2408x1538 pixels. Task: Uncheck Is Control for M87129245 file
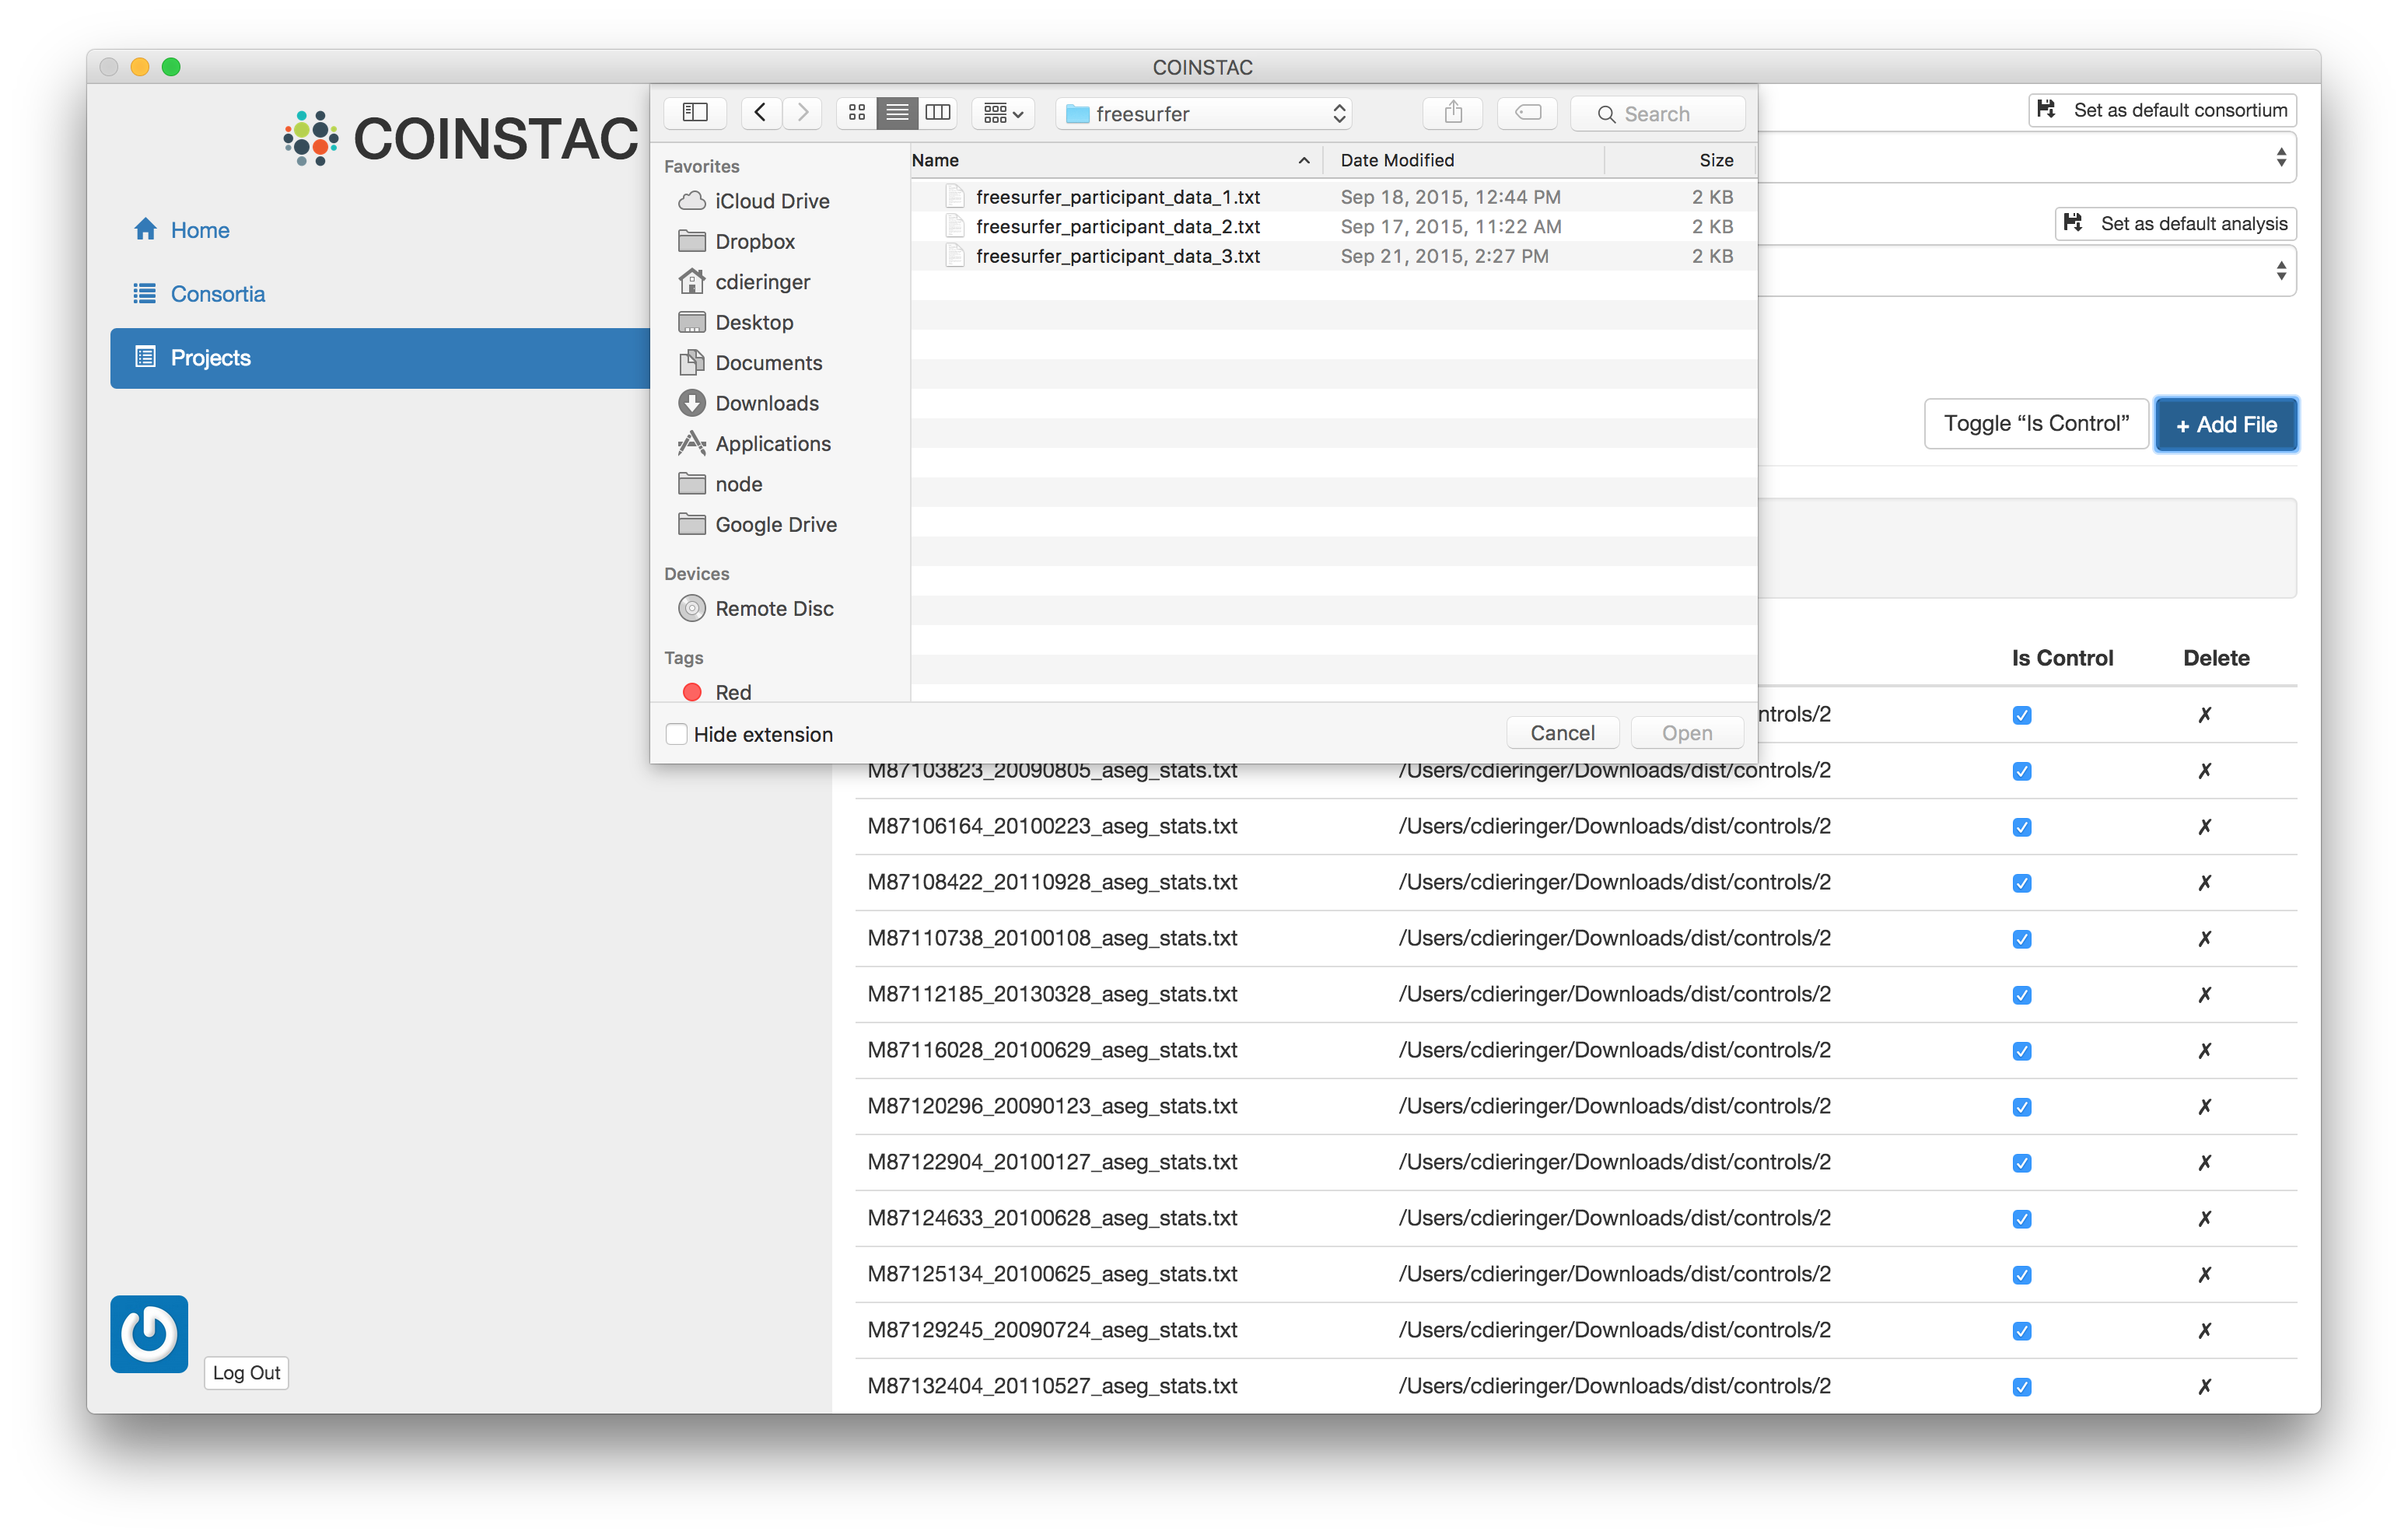(x=2022, y=1331)
